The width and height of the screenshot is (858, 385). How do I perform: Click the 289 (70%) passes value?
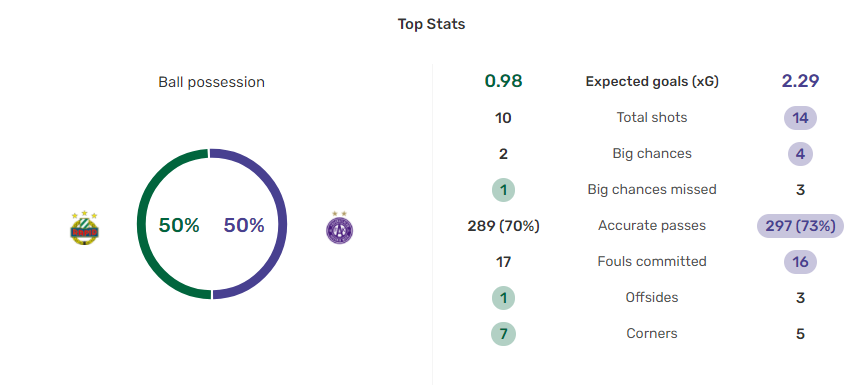point(503,226)
